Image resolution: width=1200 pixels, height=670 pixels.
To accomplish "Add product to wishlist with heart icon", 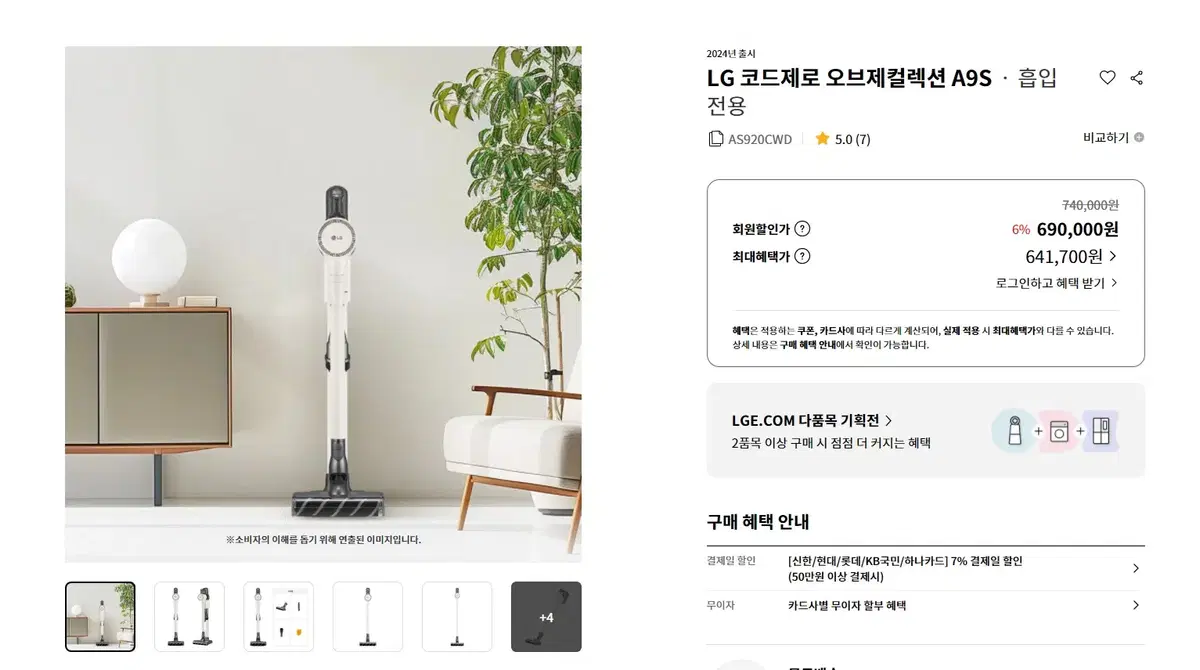I will (1107, 78).
